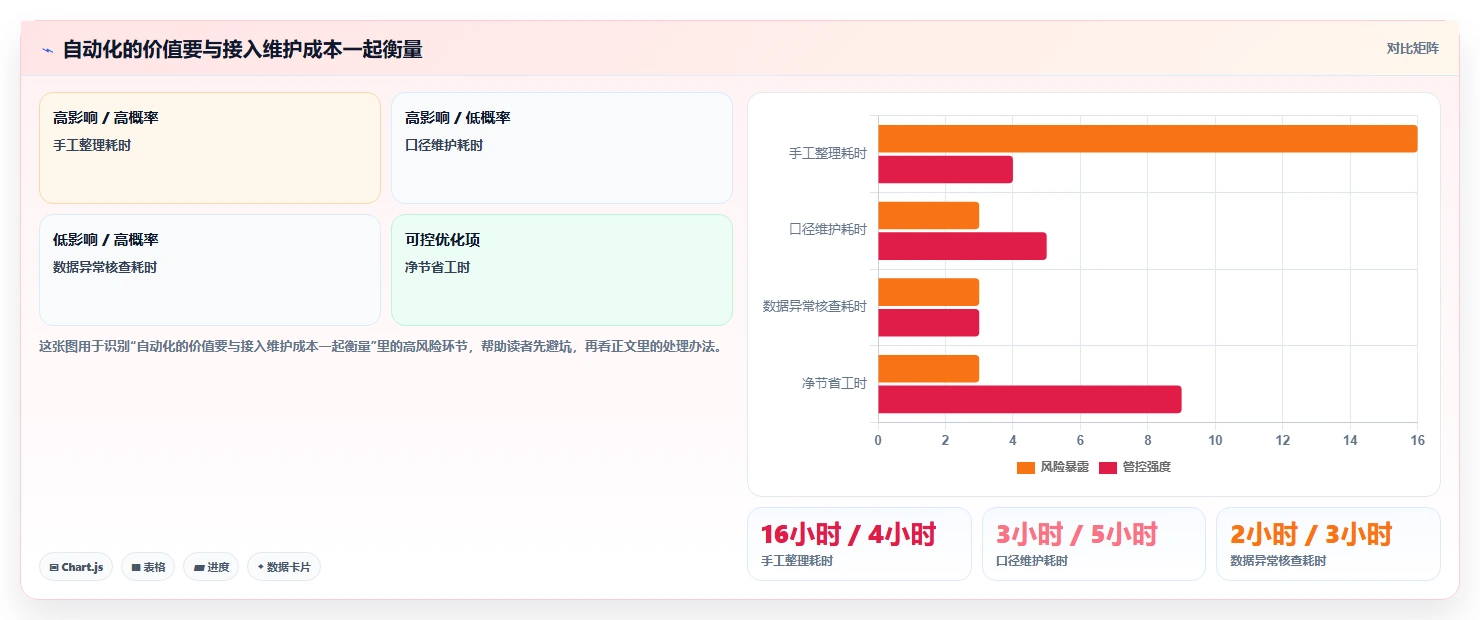Click the 风险暴露 legend text

coord(1064,467)
